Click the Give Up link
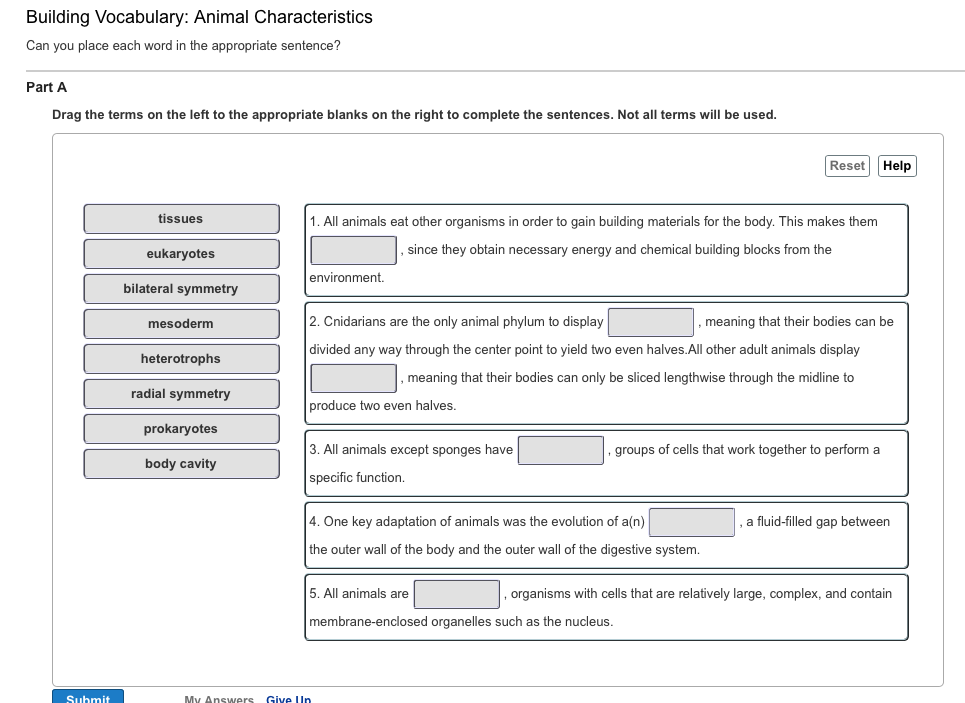 288,699
